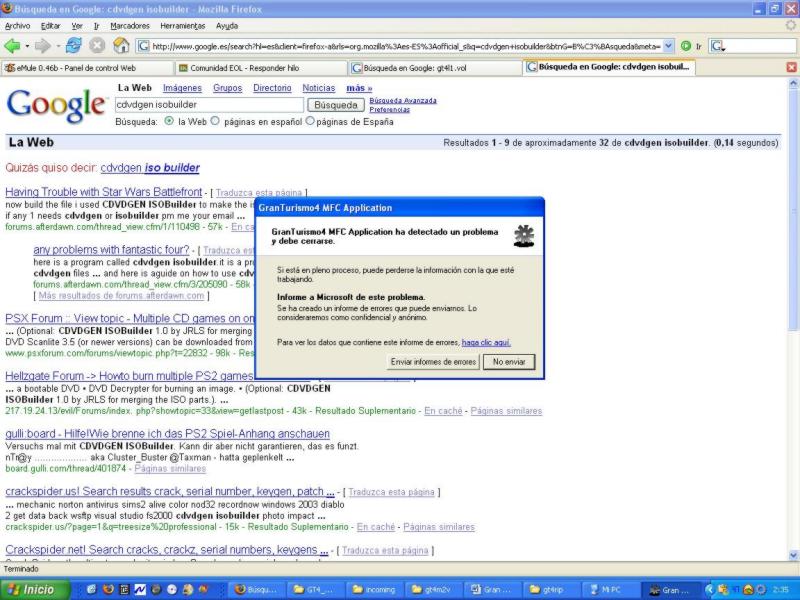Click the URL address bar field

[406, 46]
